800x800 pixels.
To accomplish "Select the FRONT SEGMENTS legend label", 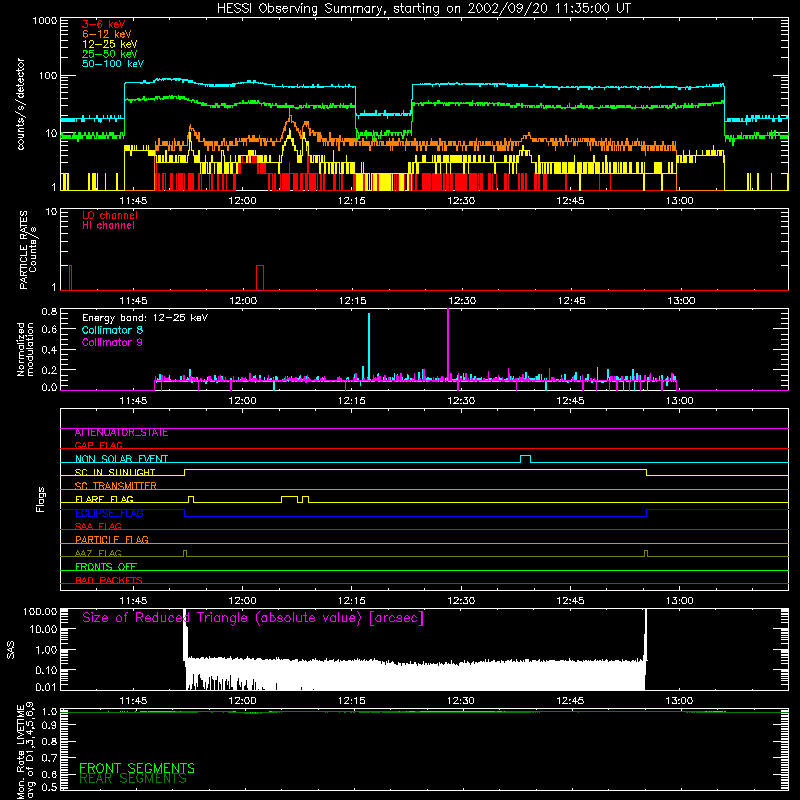I will pos(137,768).
